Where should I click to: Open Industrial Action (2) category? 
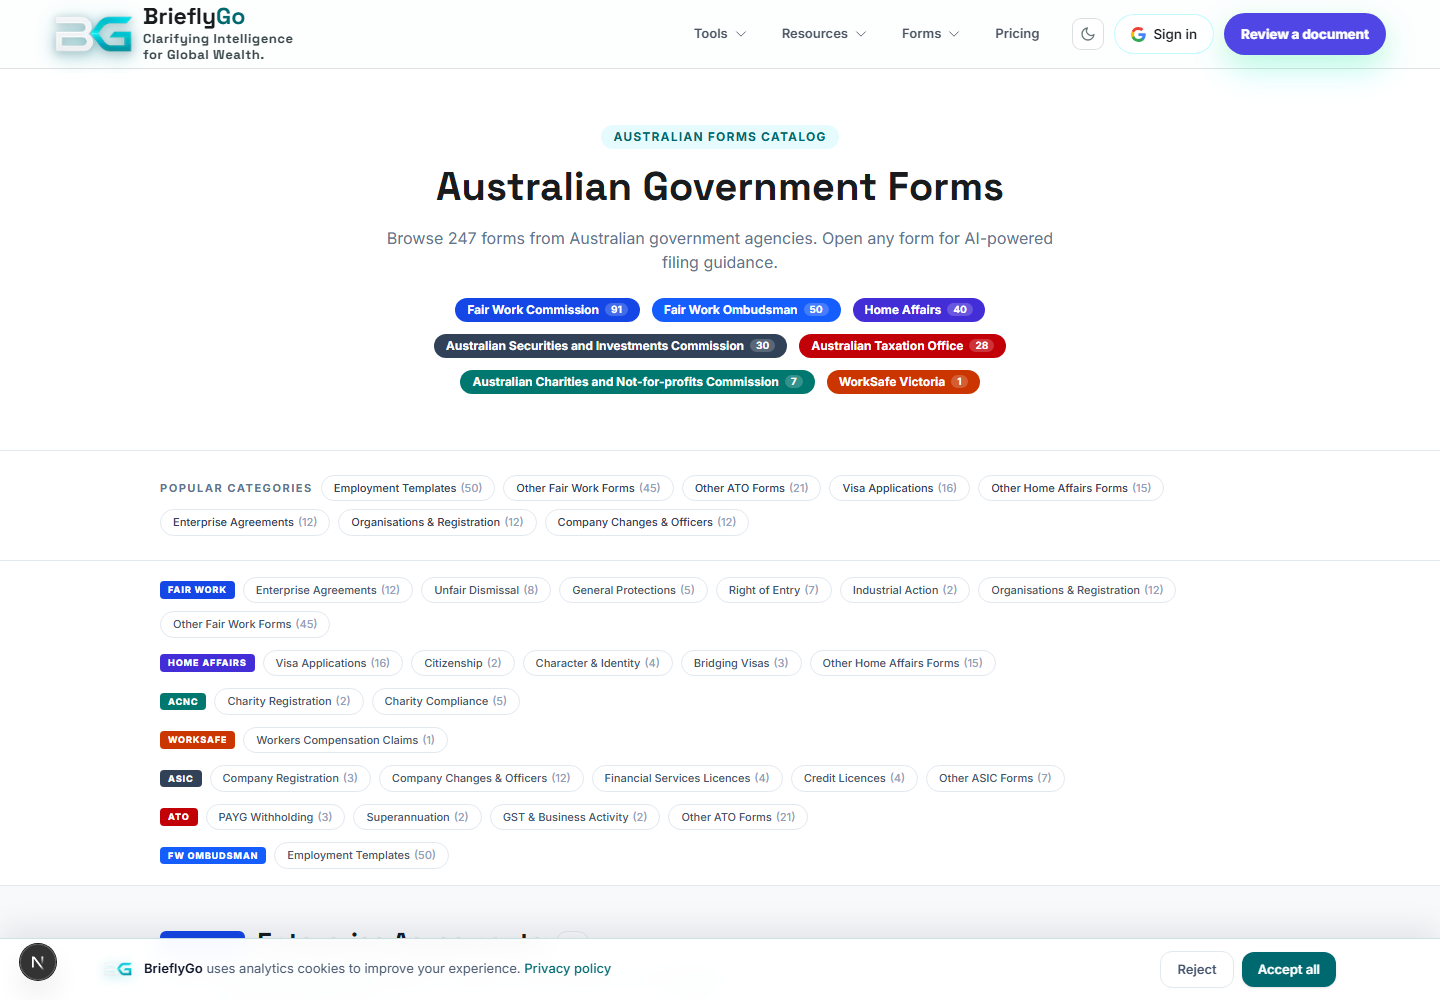tap(905, 590)
